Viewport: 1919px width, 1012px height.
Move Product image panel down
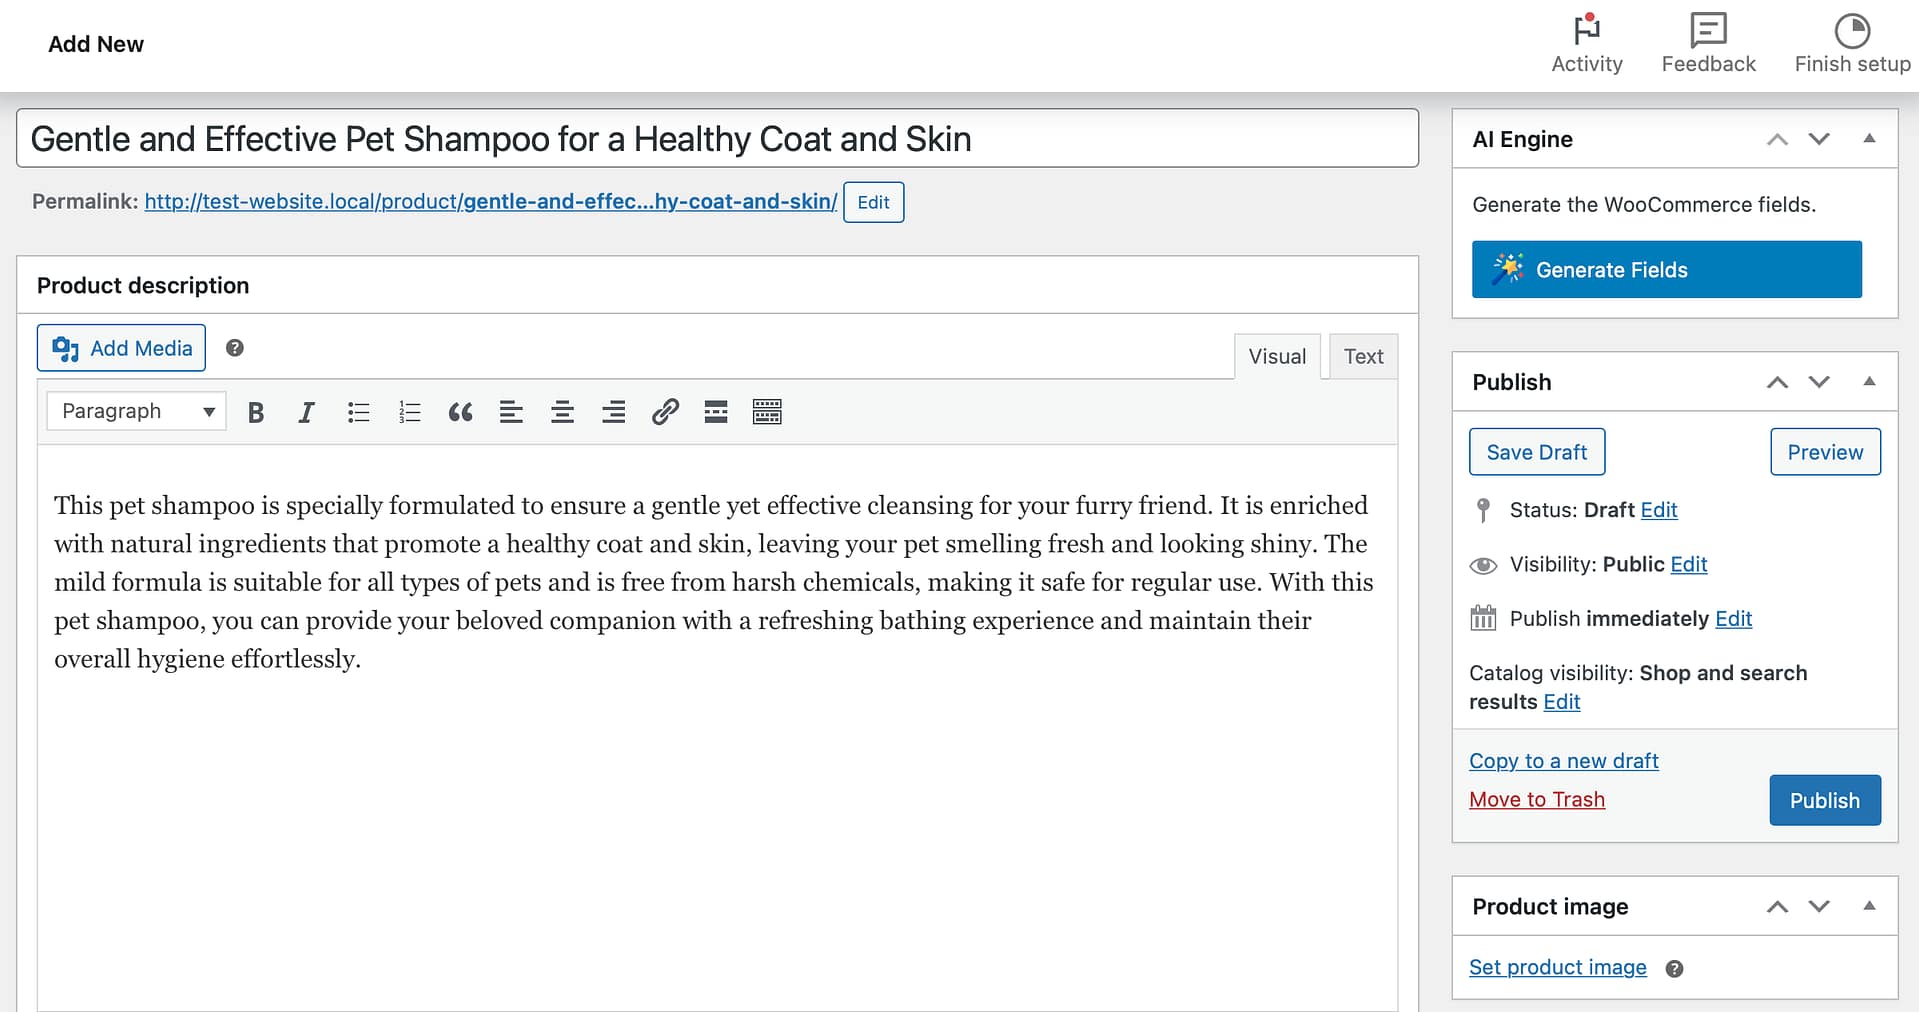1819,907
